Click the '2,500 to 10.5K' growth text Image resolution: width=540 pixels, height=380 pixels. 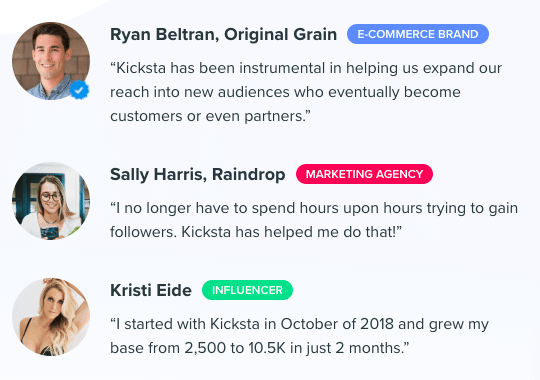(235, 348)
